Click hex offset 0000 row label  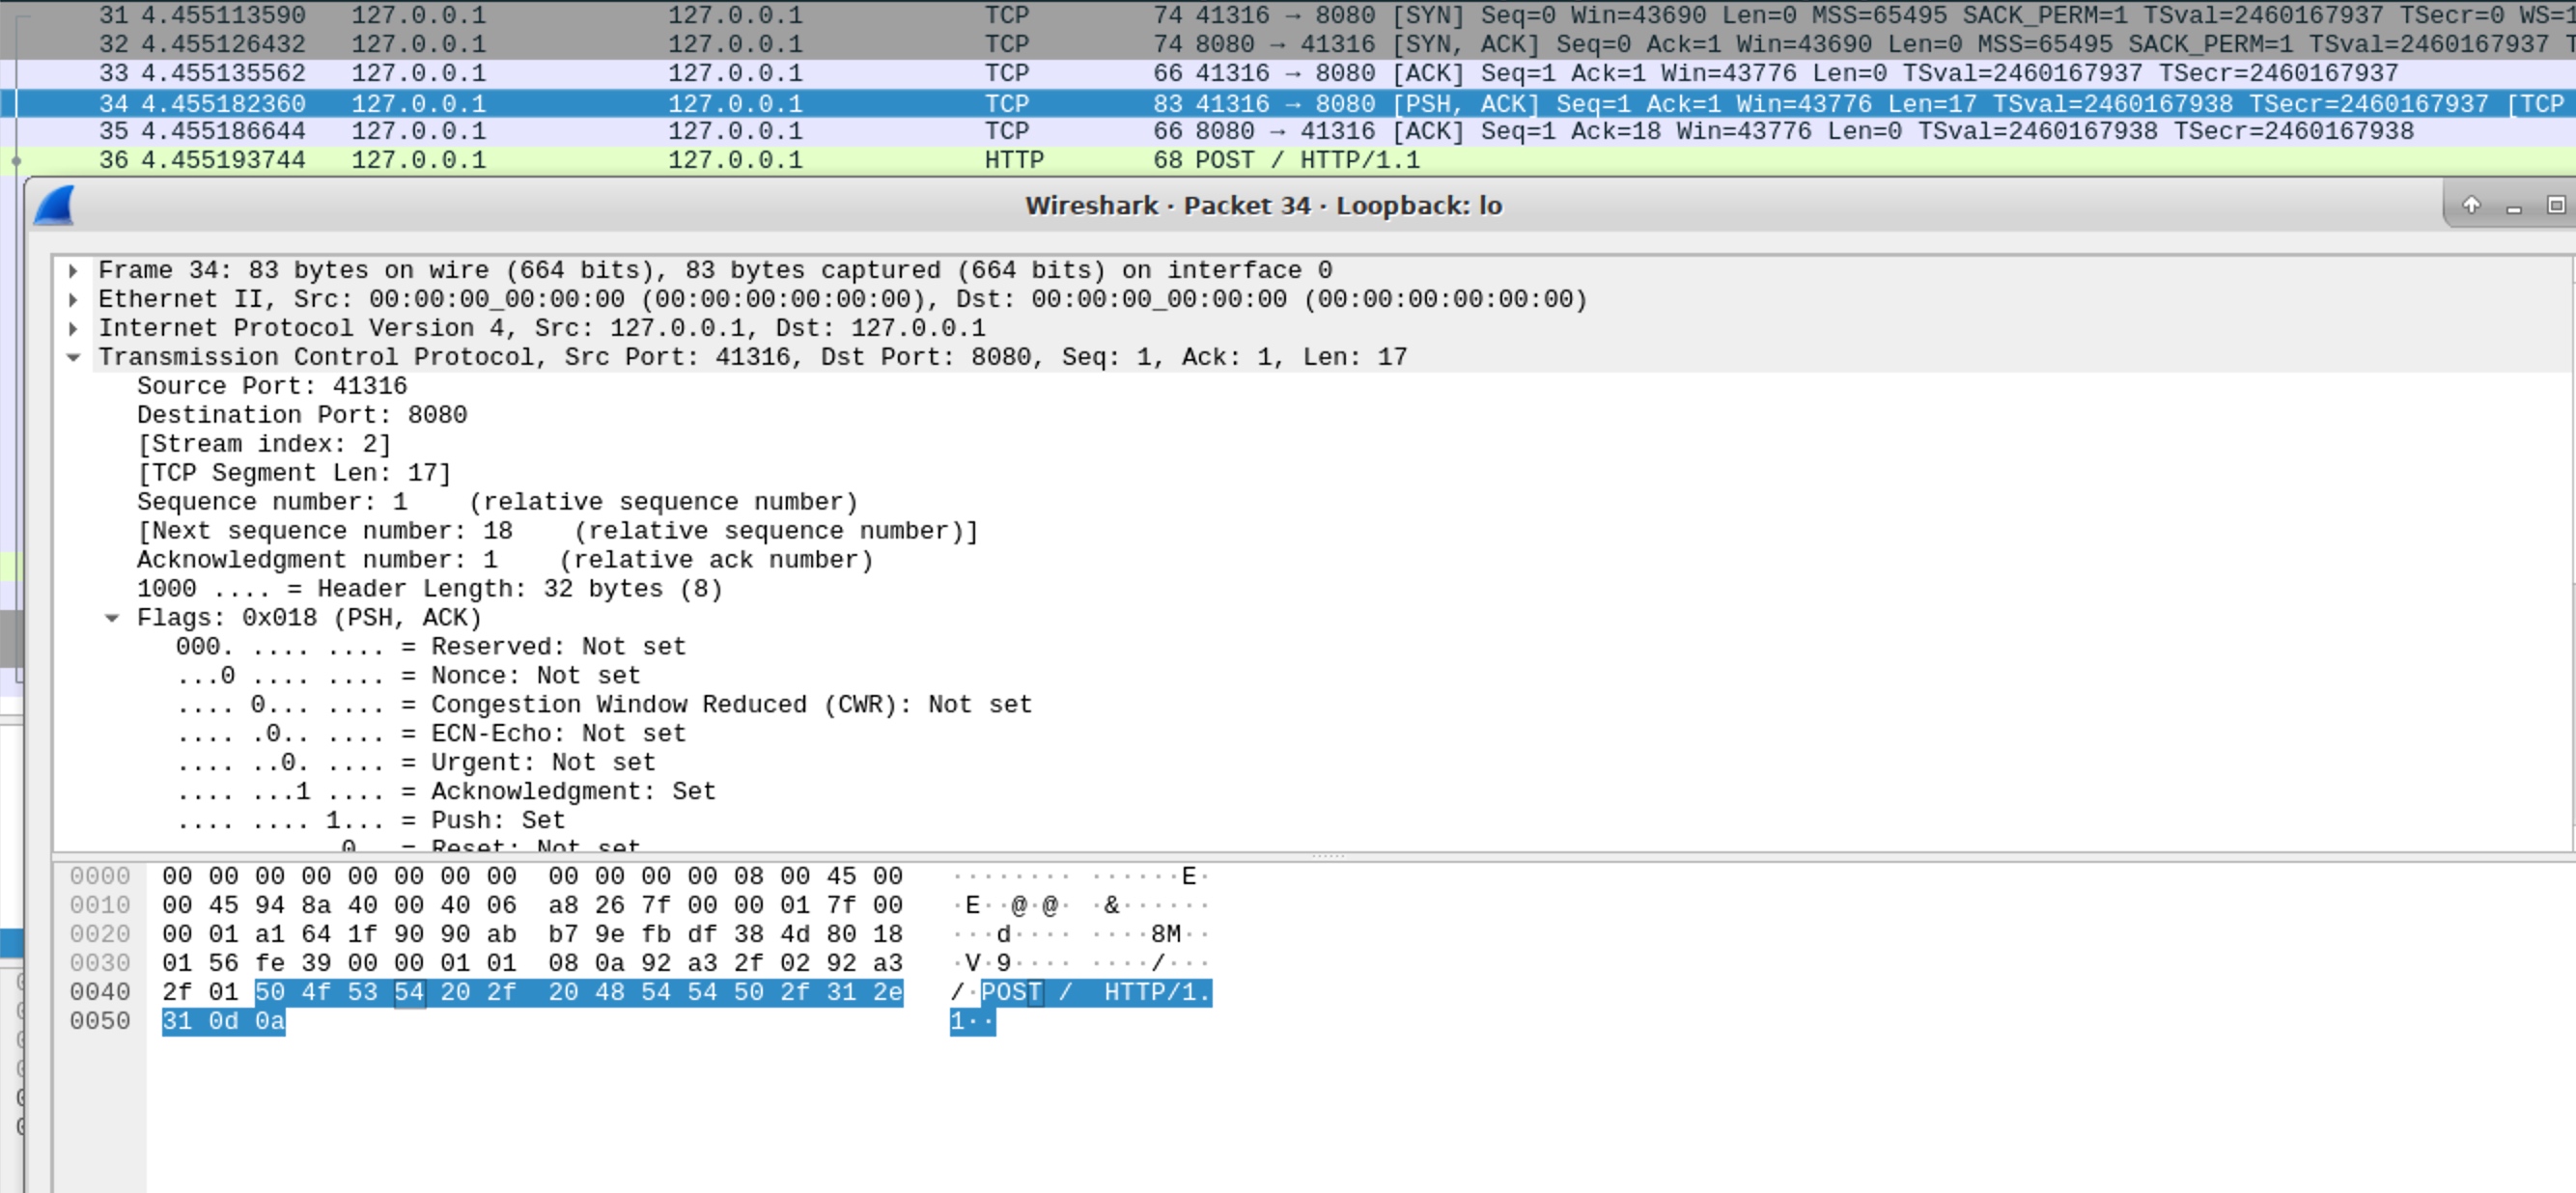point(100,878)
